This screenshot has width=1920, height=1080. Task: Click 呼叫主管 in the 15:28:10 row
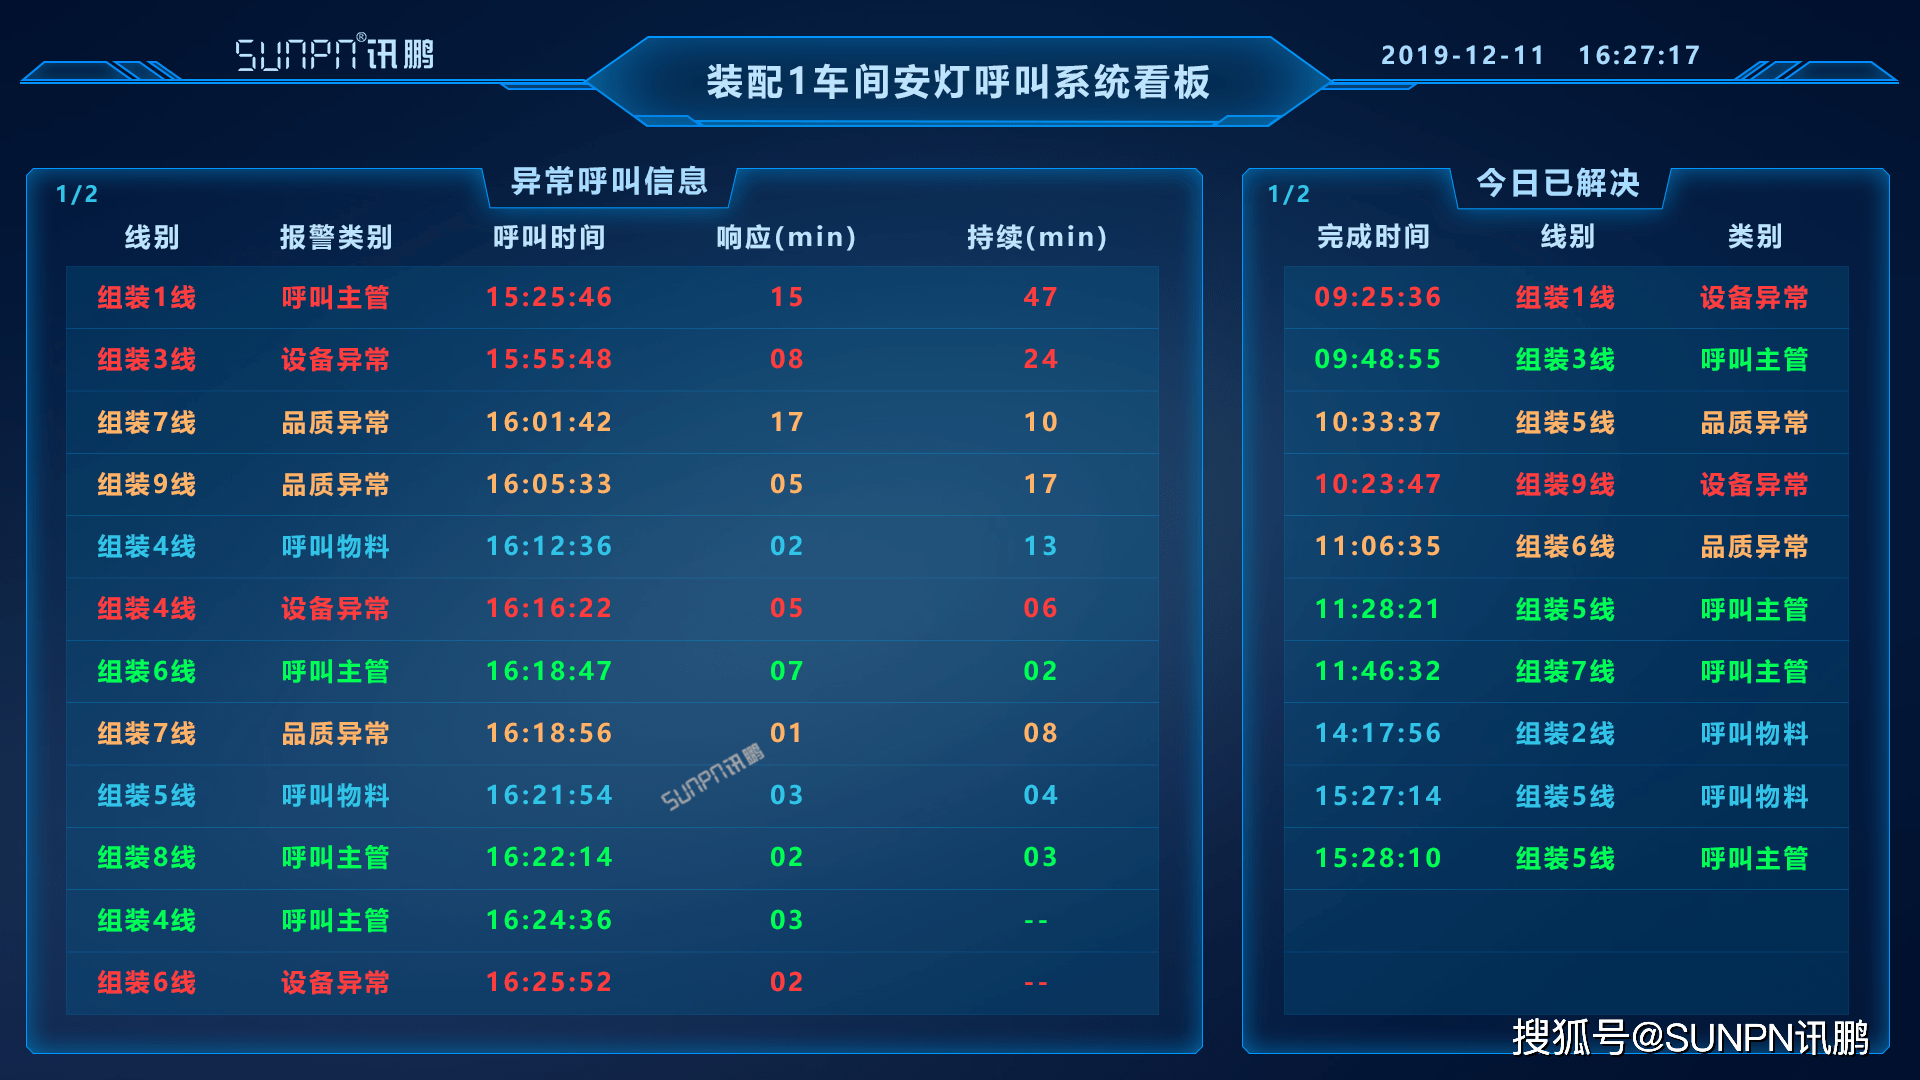(1755, 858)
